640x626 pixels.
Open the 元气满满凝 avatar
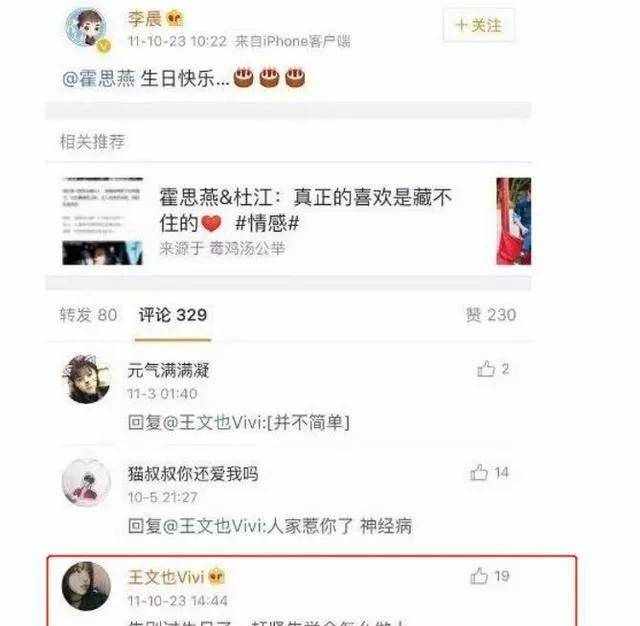(86, 379)
